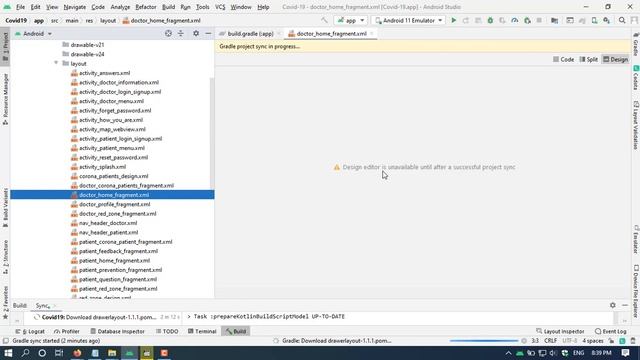640x360 pixels.
Task: Open Build panel settings gear
Action: tap(613, 305)
